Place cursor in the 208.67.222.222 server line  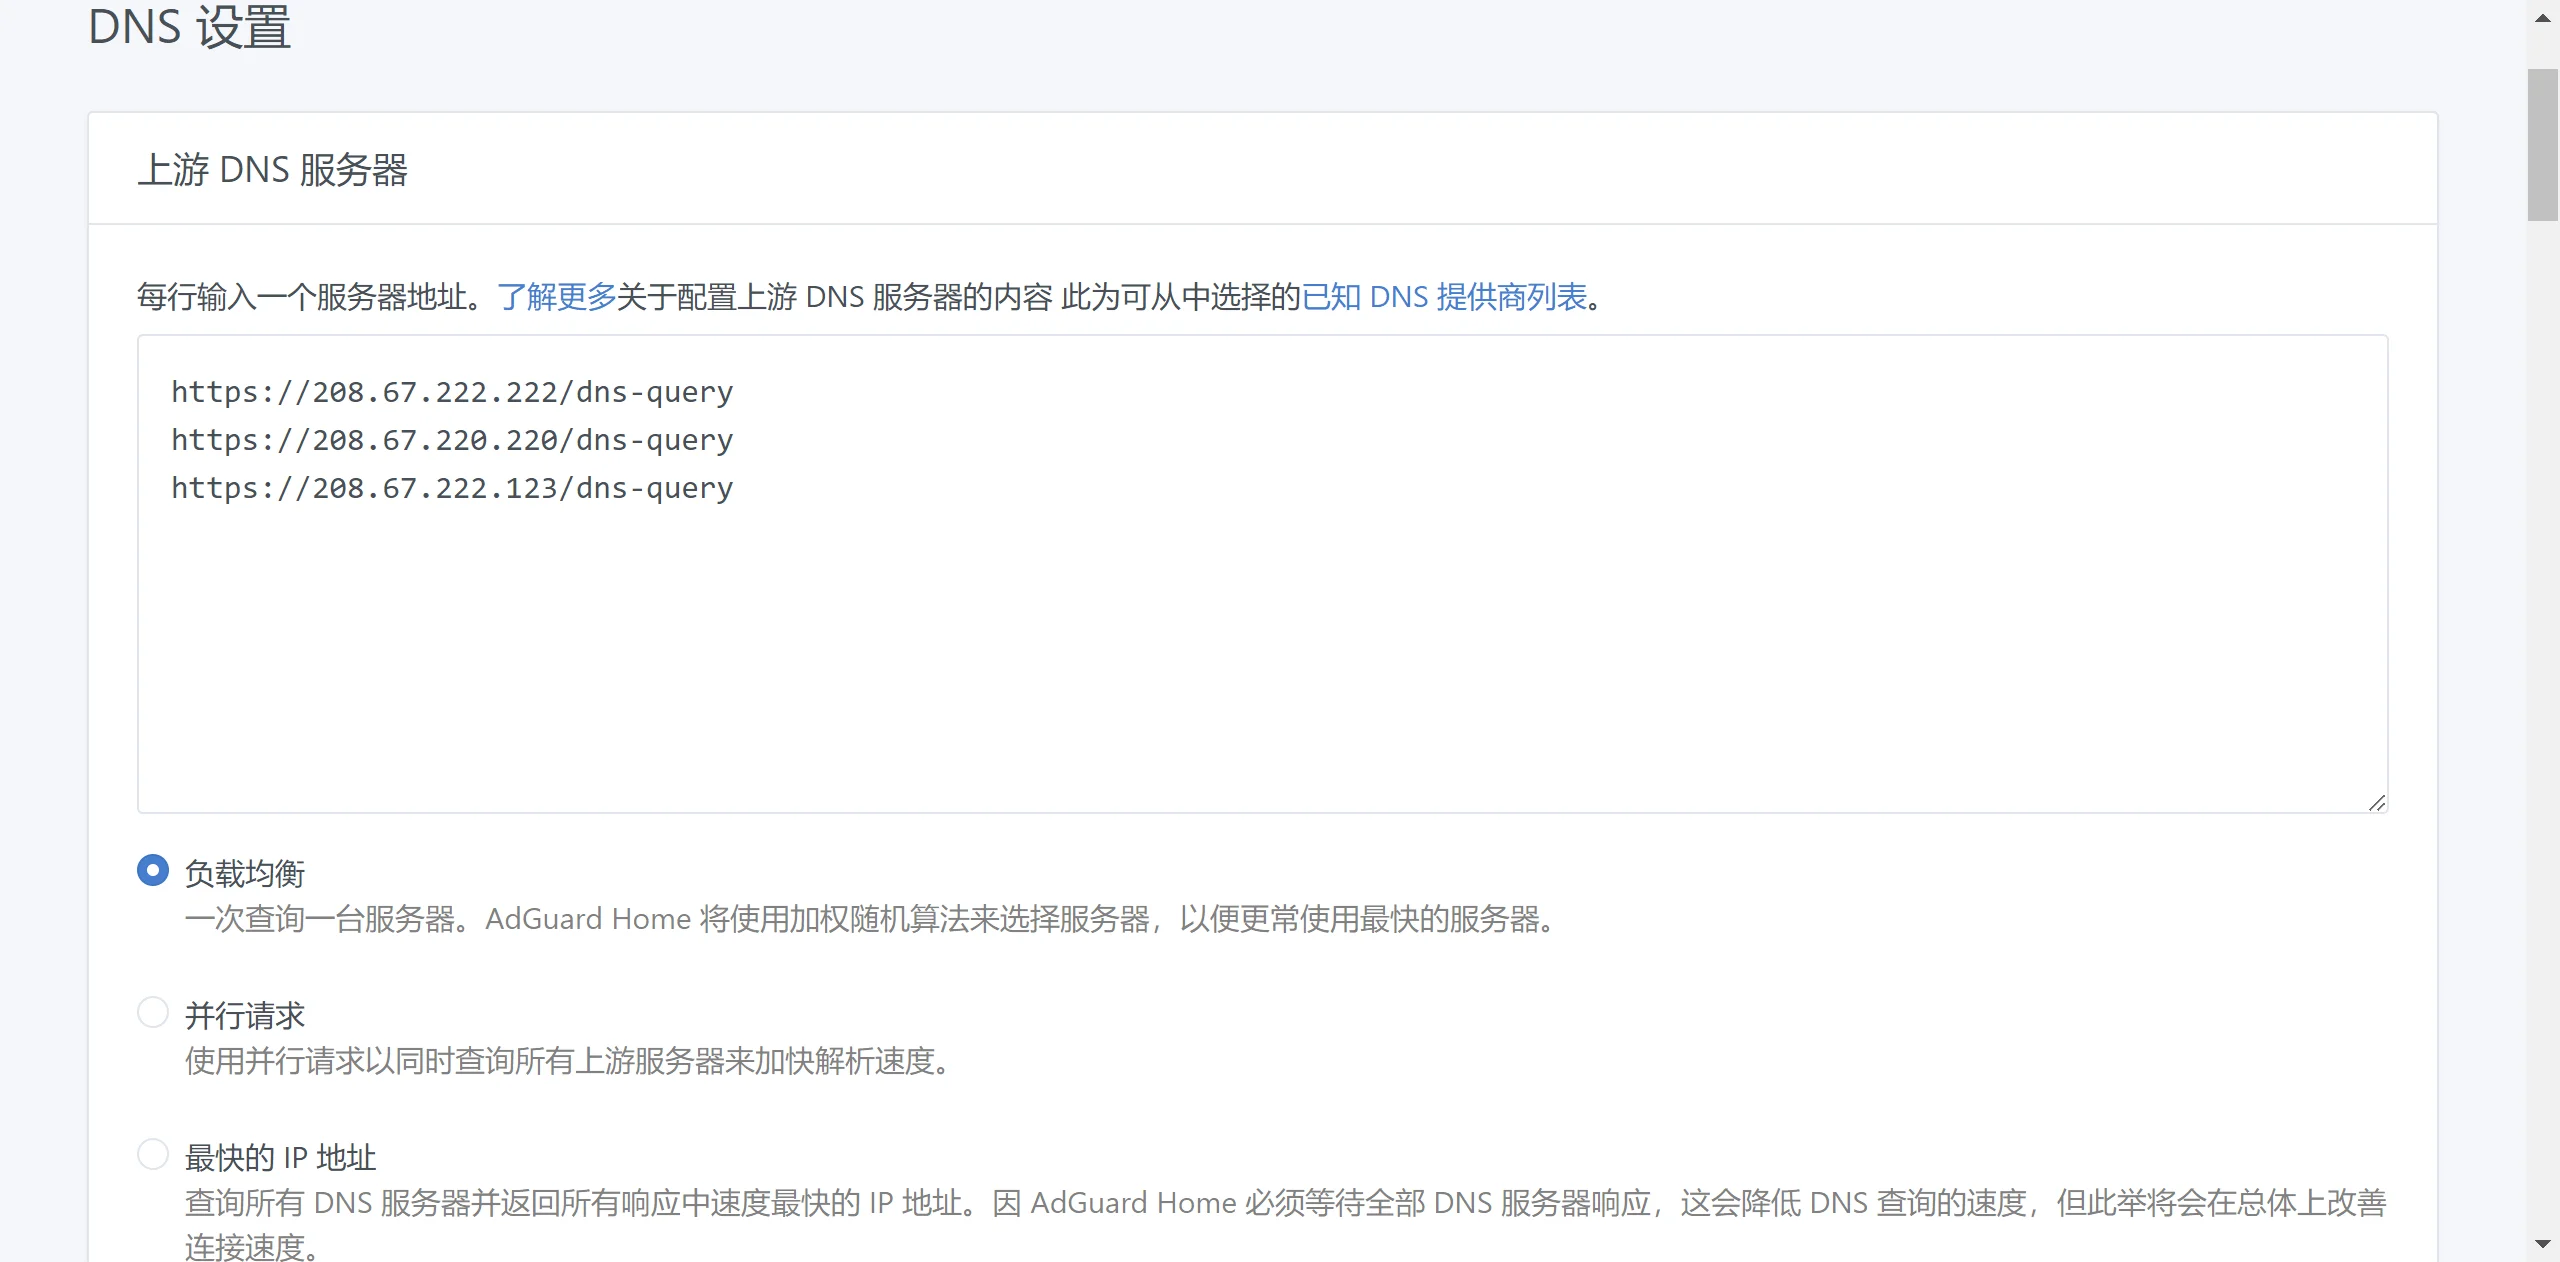point(452,392)
